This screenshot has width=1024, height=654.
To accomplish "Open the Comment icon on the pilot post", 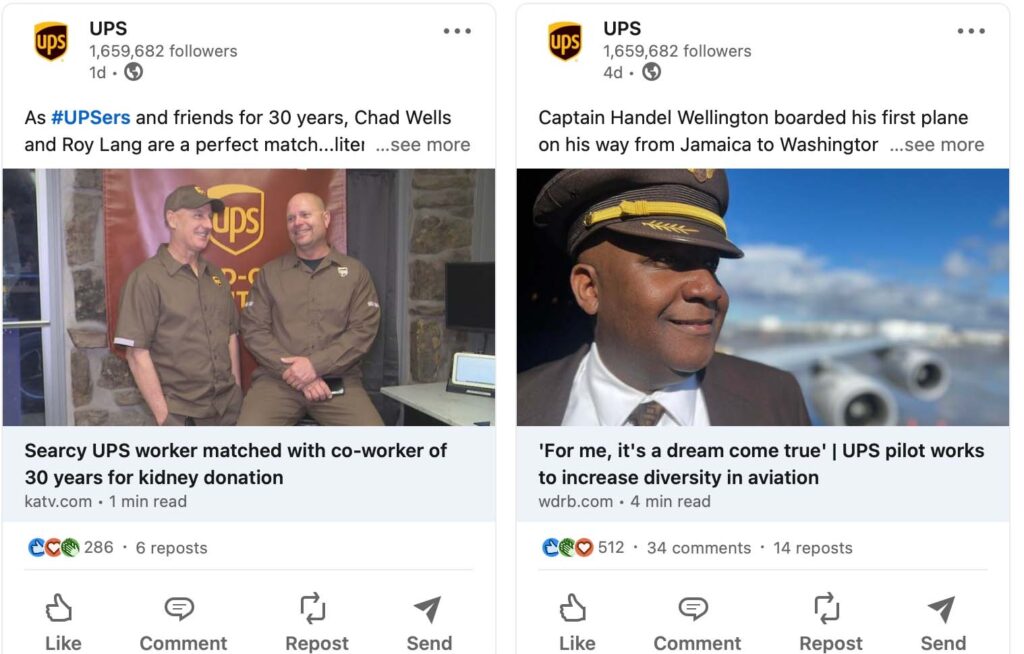I will pyautogui.click(x=694, y=608).
